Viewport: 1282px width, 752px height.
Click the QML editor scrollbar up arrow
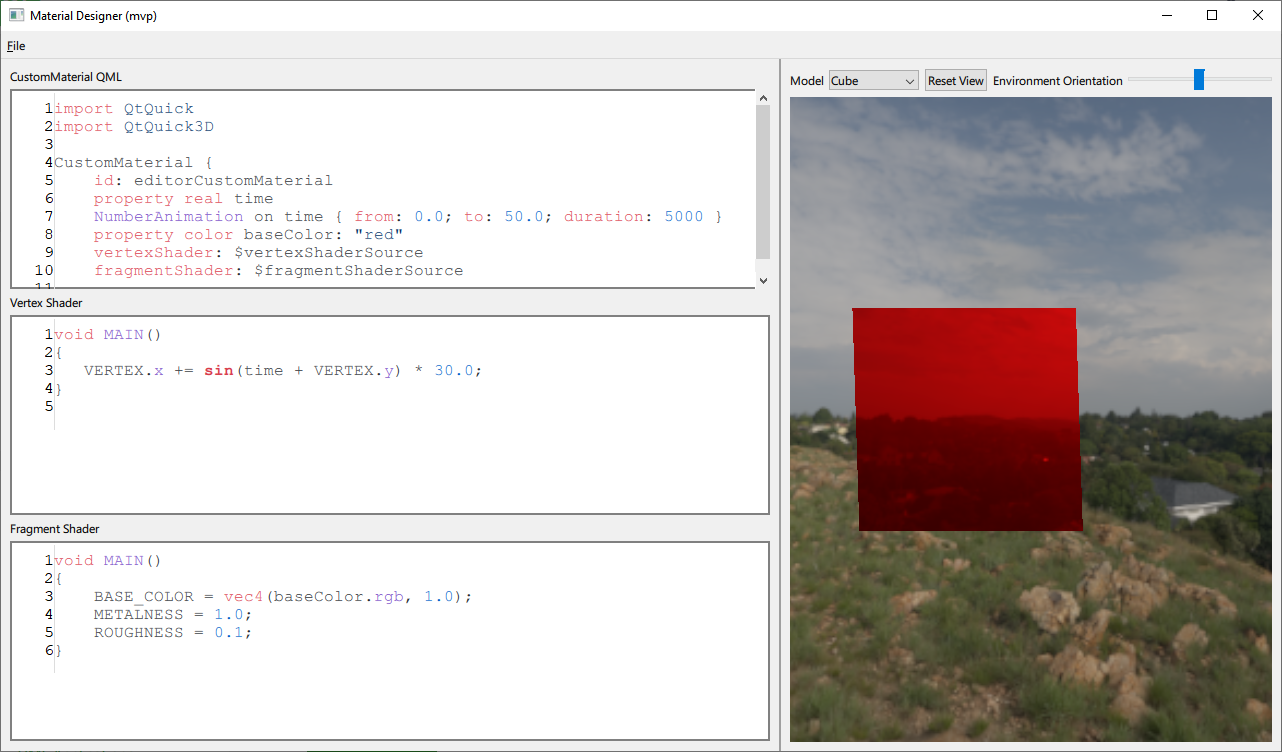click(763, 98)
